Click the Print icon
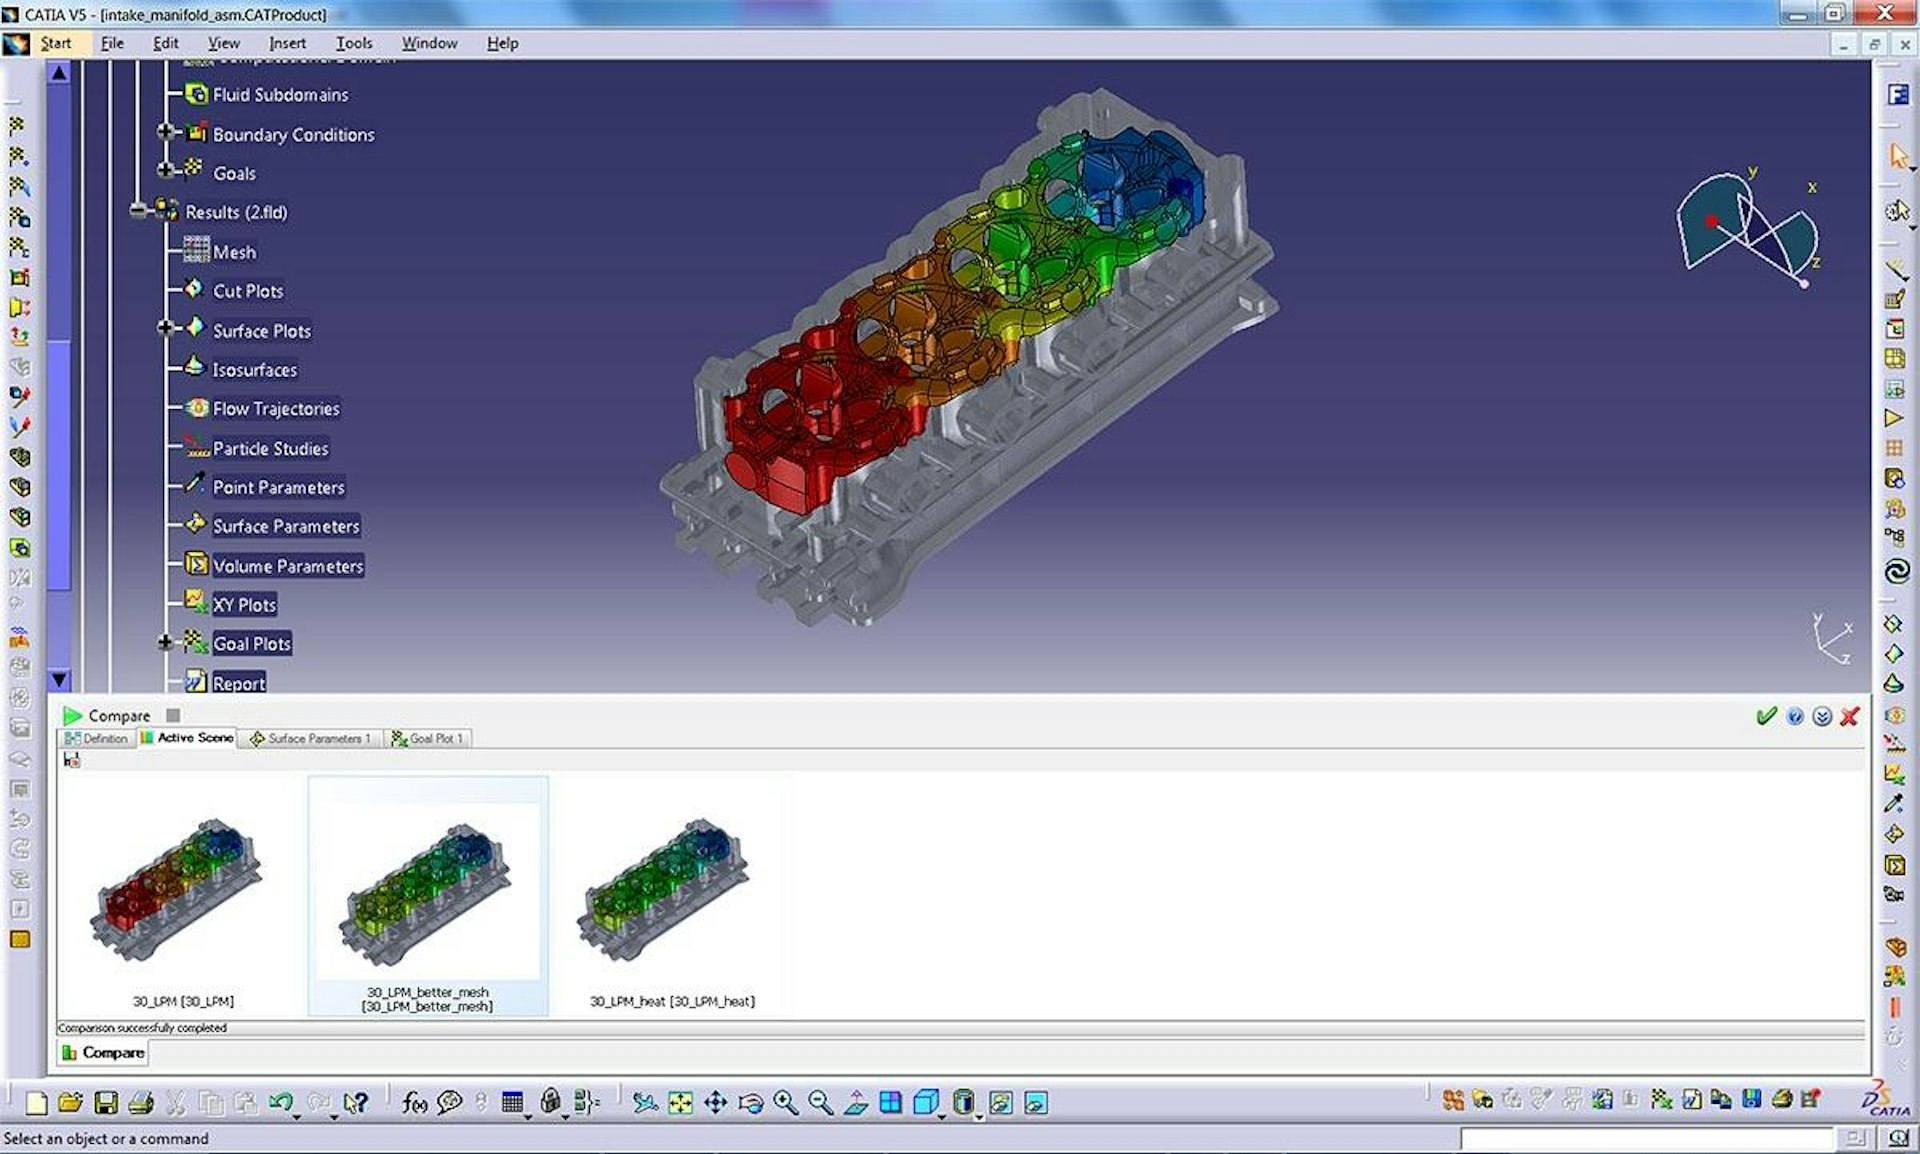The width and height of the screenshot is (1920, 1154). tap(141, 1102)
